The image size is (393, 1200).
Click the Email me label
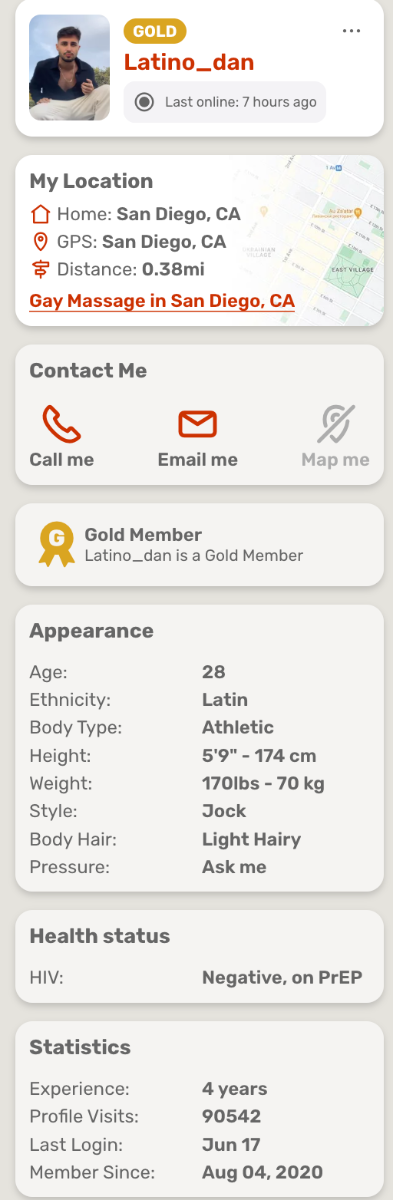pos(198,460)
